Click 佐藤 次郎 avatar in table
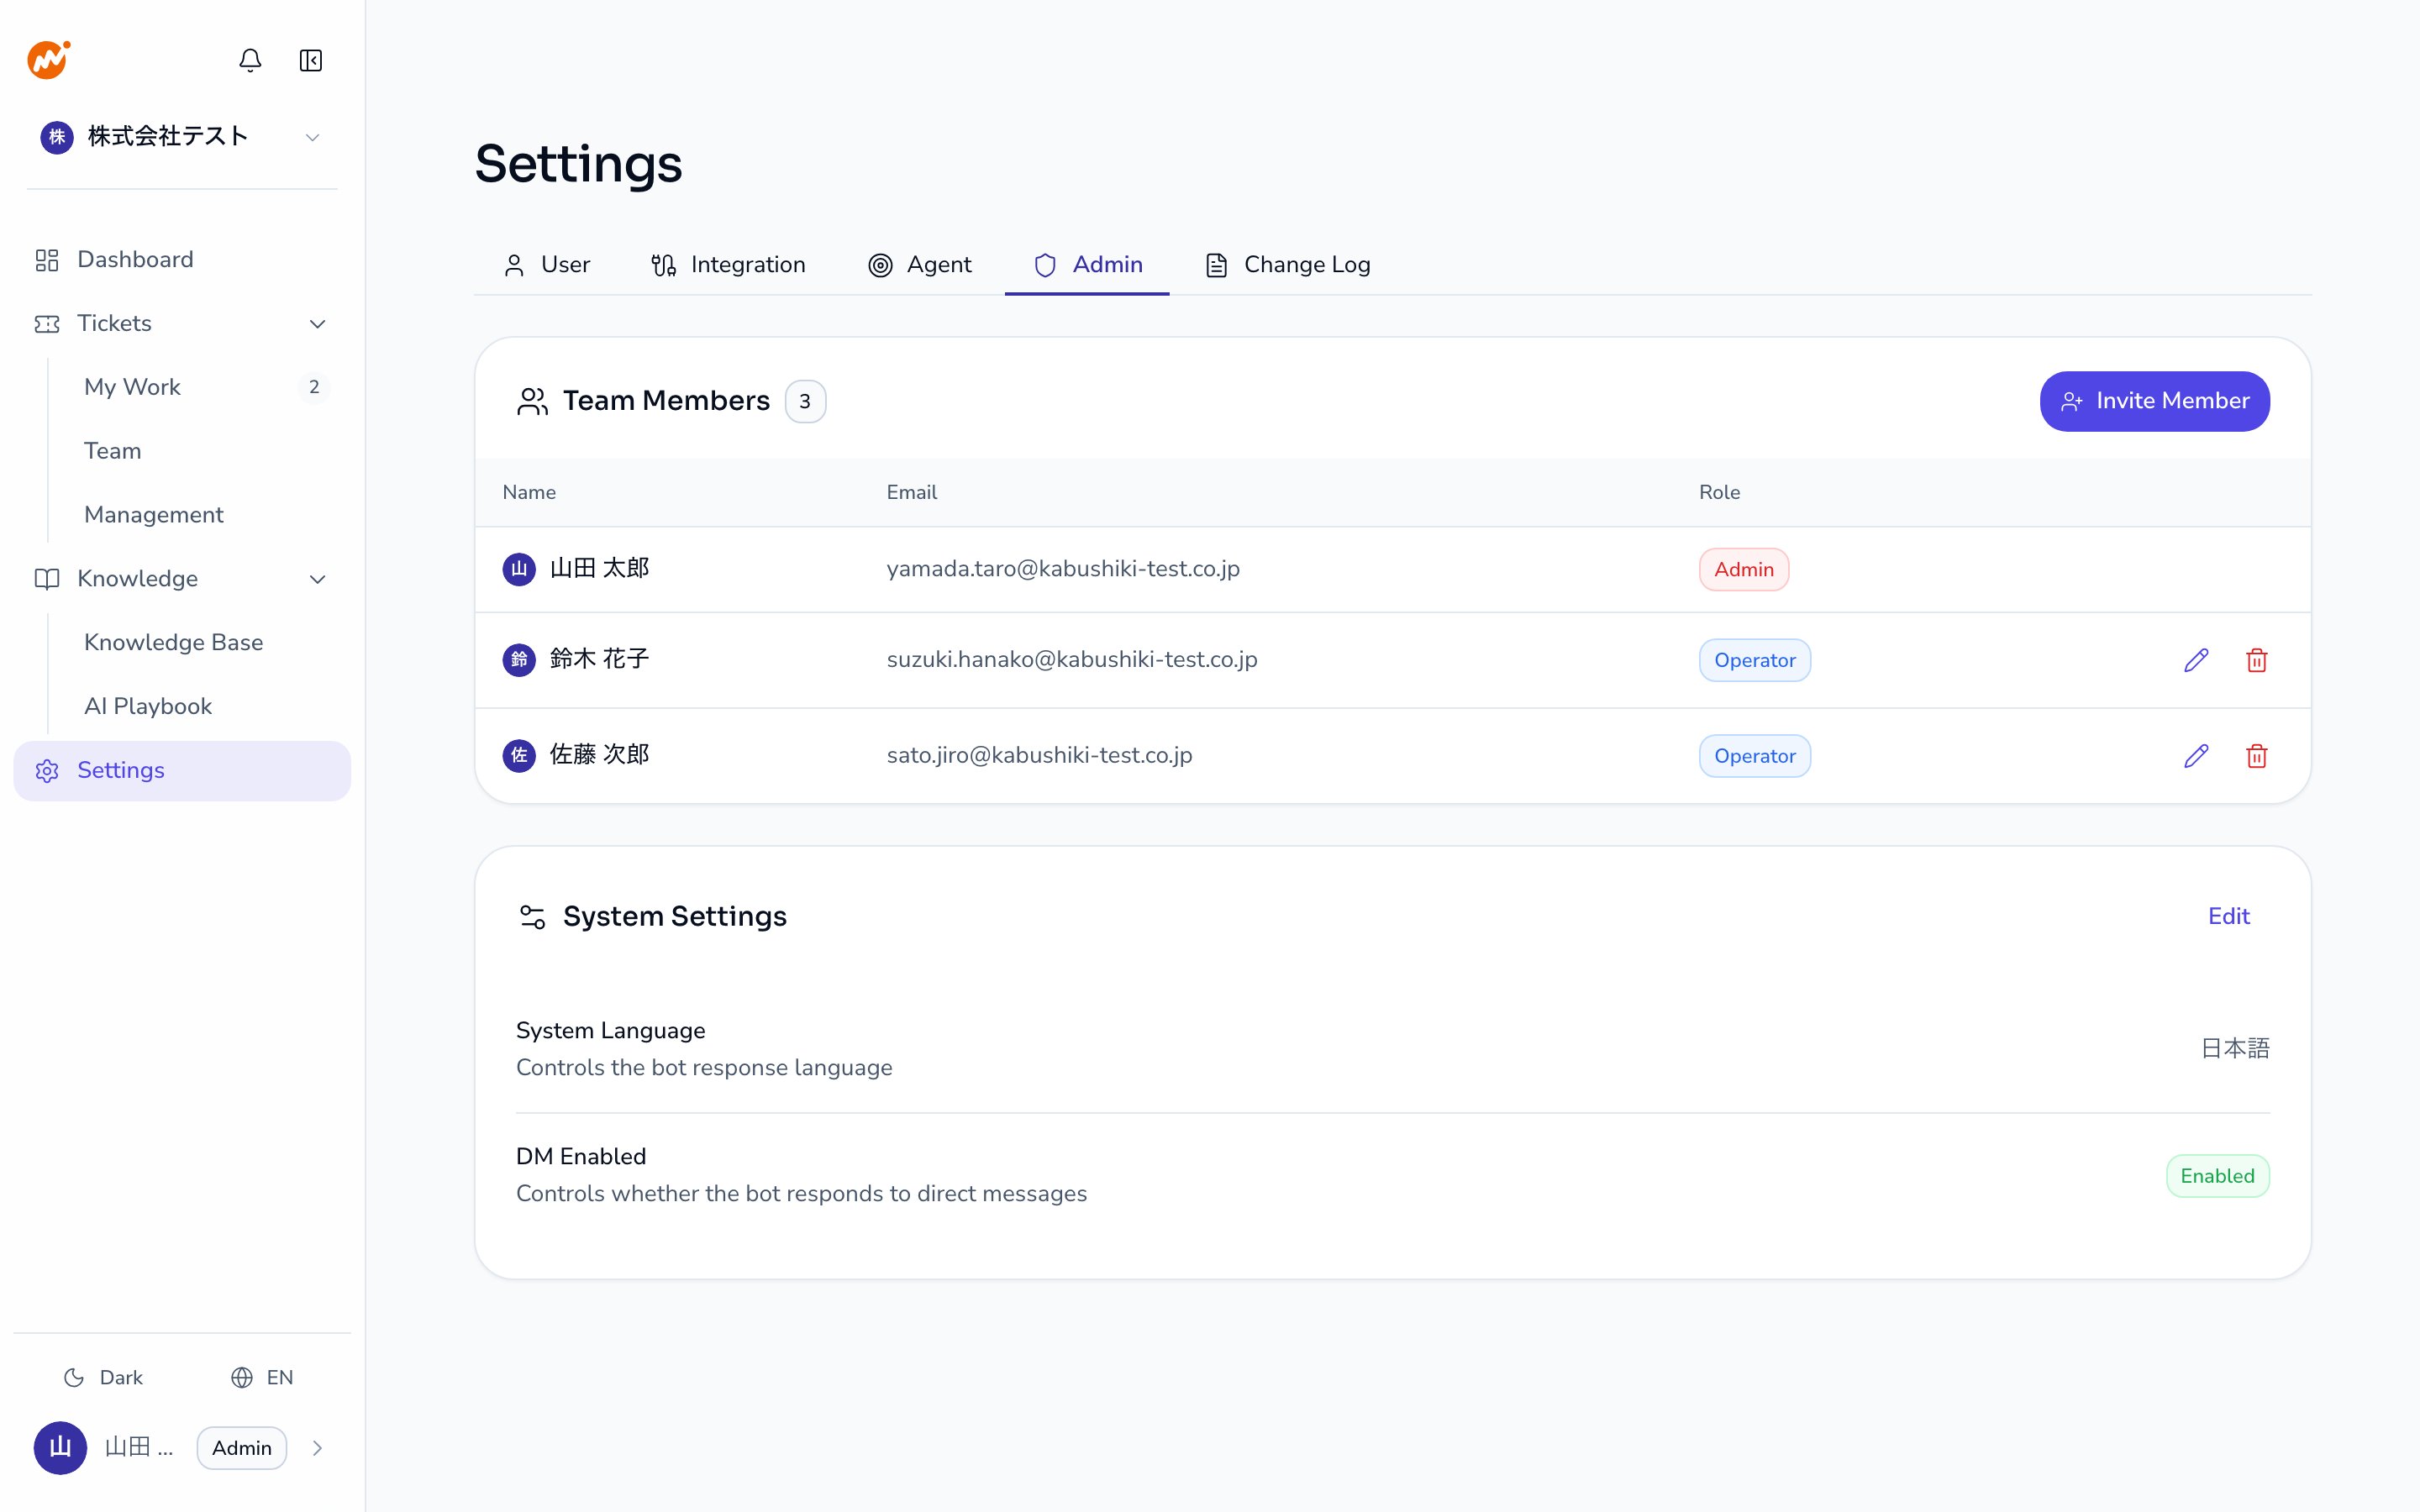Image resolution: width=2420 pixels, height=1512 pixels. pyautogui.click(x=519, y=756)
